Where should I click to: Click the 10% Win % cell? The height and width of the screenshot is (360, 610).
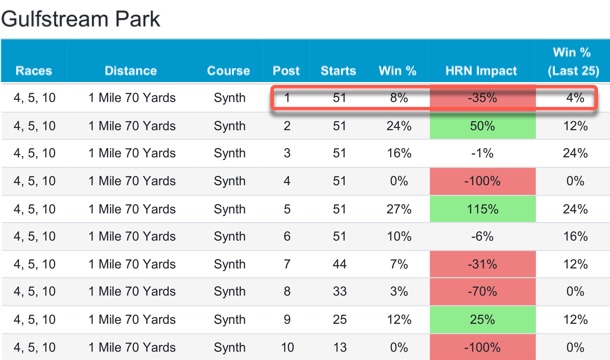pyautogui.click(x=399, y=236)
